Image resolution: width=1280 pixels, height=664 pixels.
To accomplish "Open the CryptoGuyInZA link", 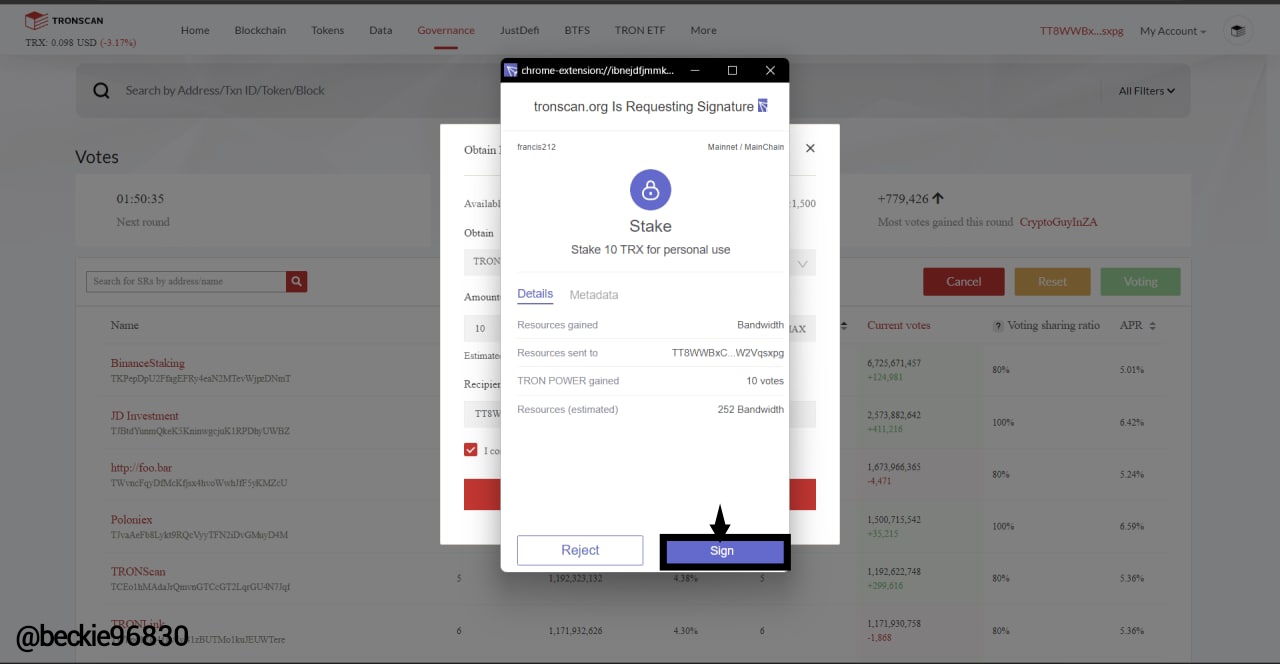I will (x=1058, y=222).
